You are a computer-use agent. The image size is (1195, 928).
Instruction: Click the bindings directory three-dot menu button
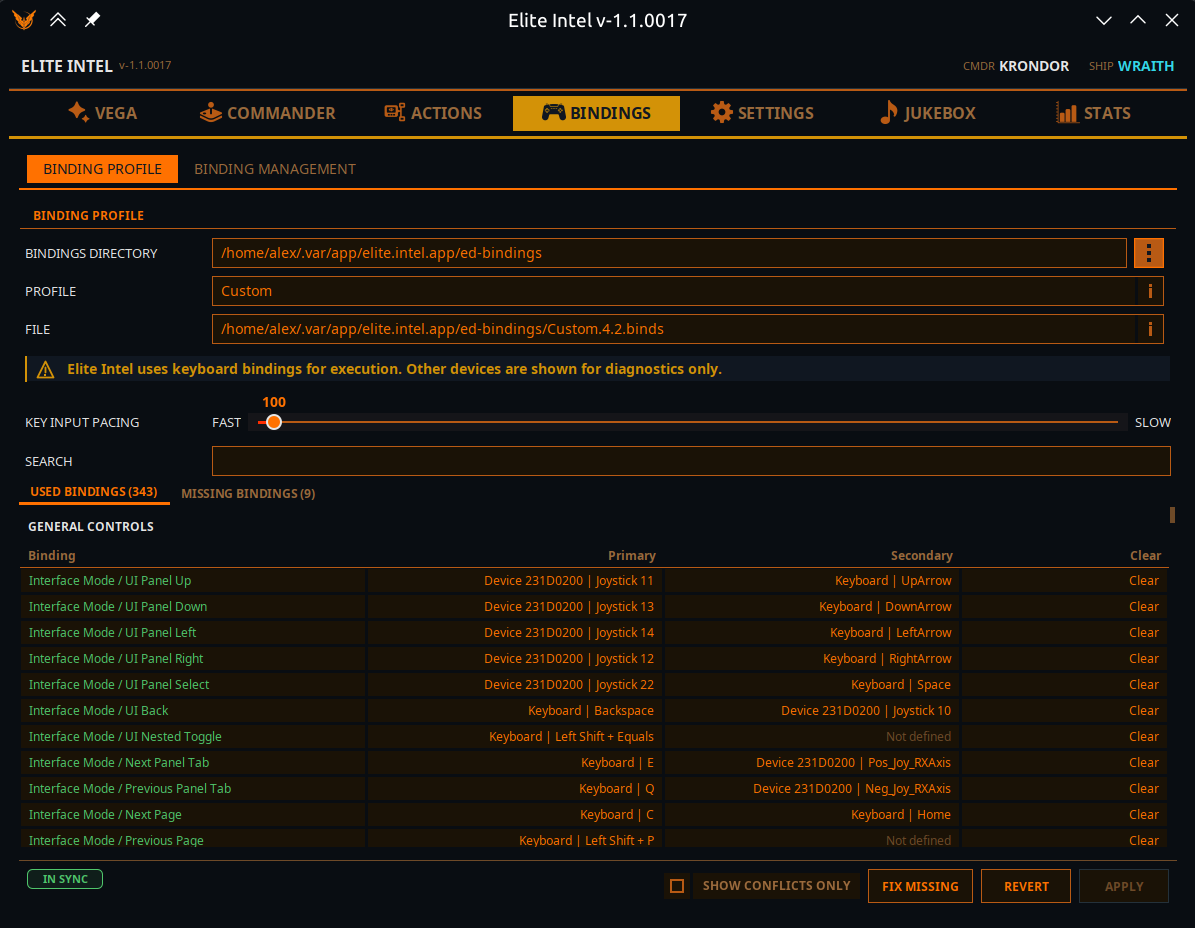1149,253
